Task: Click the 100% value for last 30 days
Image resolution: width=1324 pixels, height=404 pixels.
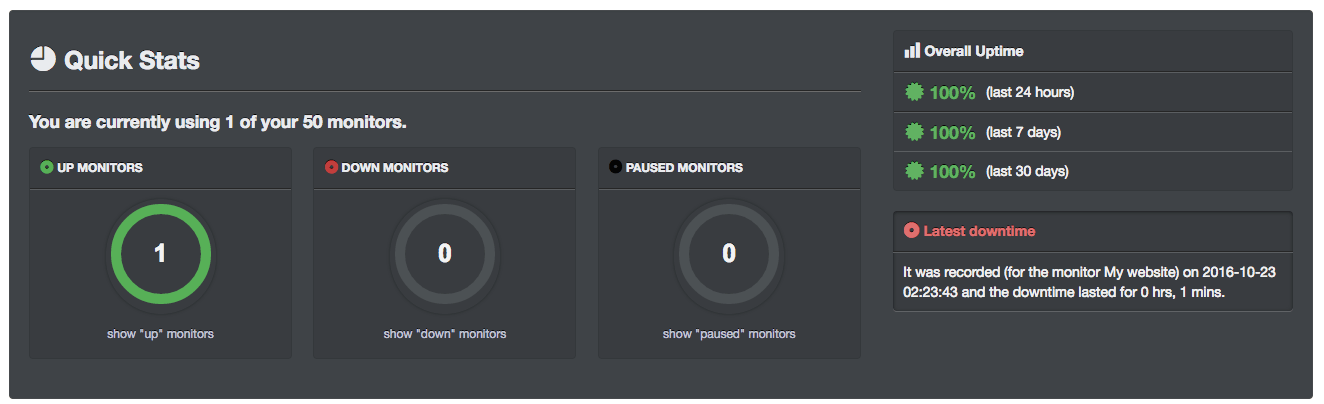Action: [952, 172]
